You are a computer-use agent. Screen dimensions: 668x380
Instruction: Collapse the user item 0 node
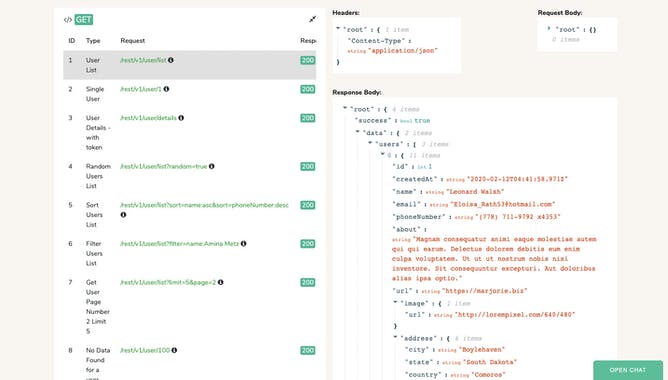pos(383,154)
